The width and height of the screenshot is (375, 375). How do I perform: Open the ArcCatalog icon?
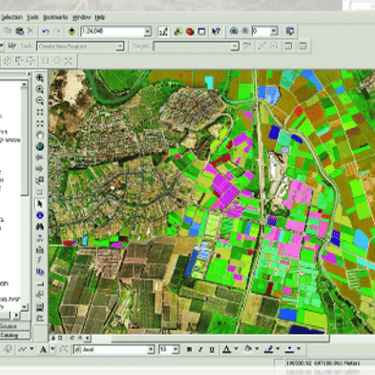click(x=178, y=32)
